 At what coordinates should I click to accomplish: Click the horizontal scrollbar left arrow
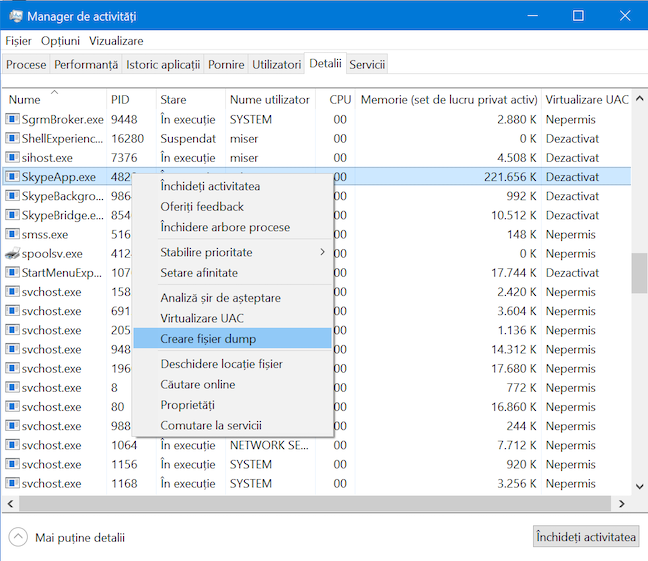click(10, 504)
